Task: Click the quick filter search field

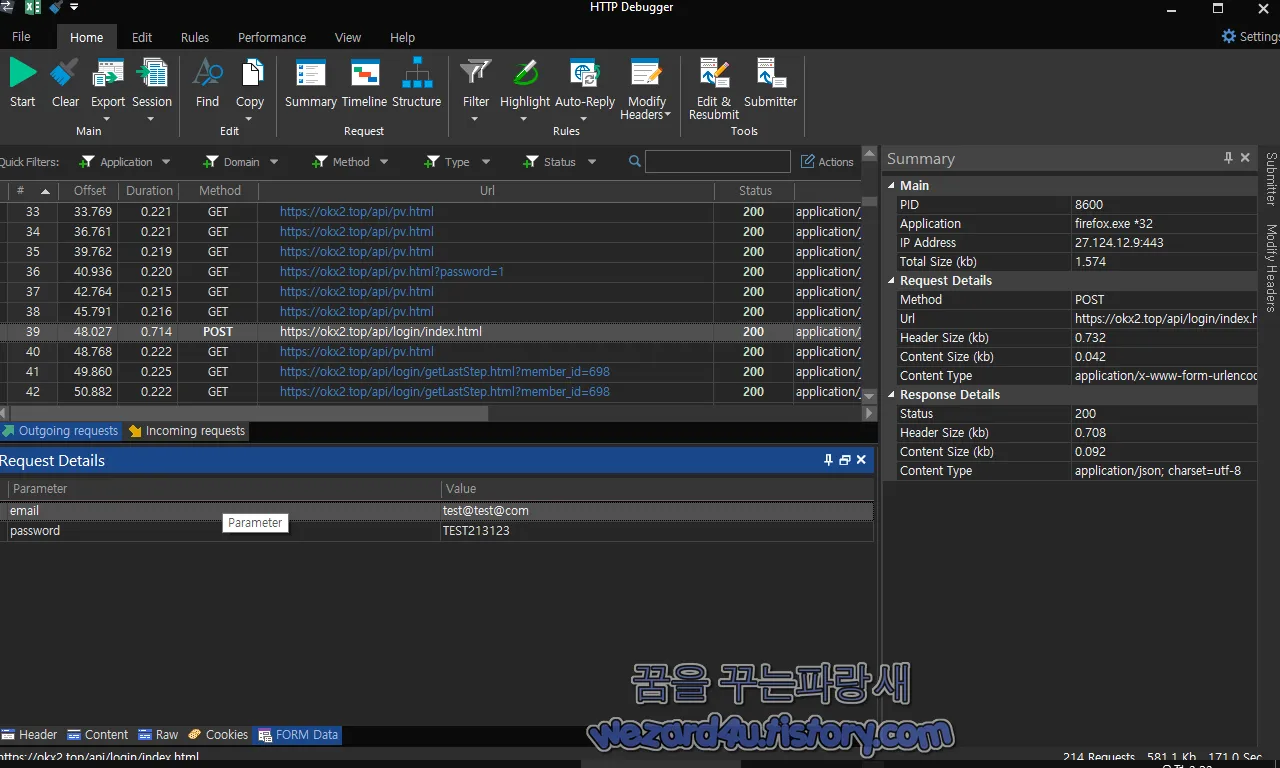Action: [x=717, y=161]
